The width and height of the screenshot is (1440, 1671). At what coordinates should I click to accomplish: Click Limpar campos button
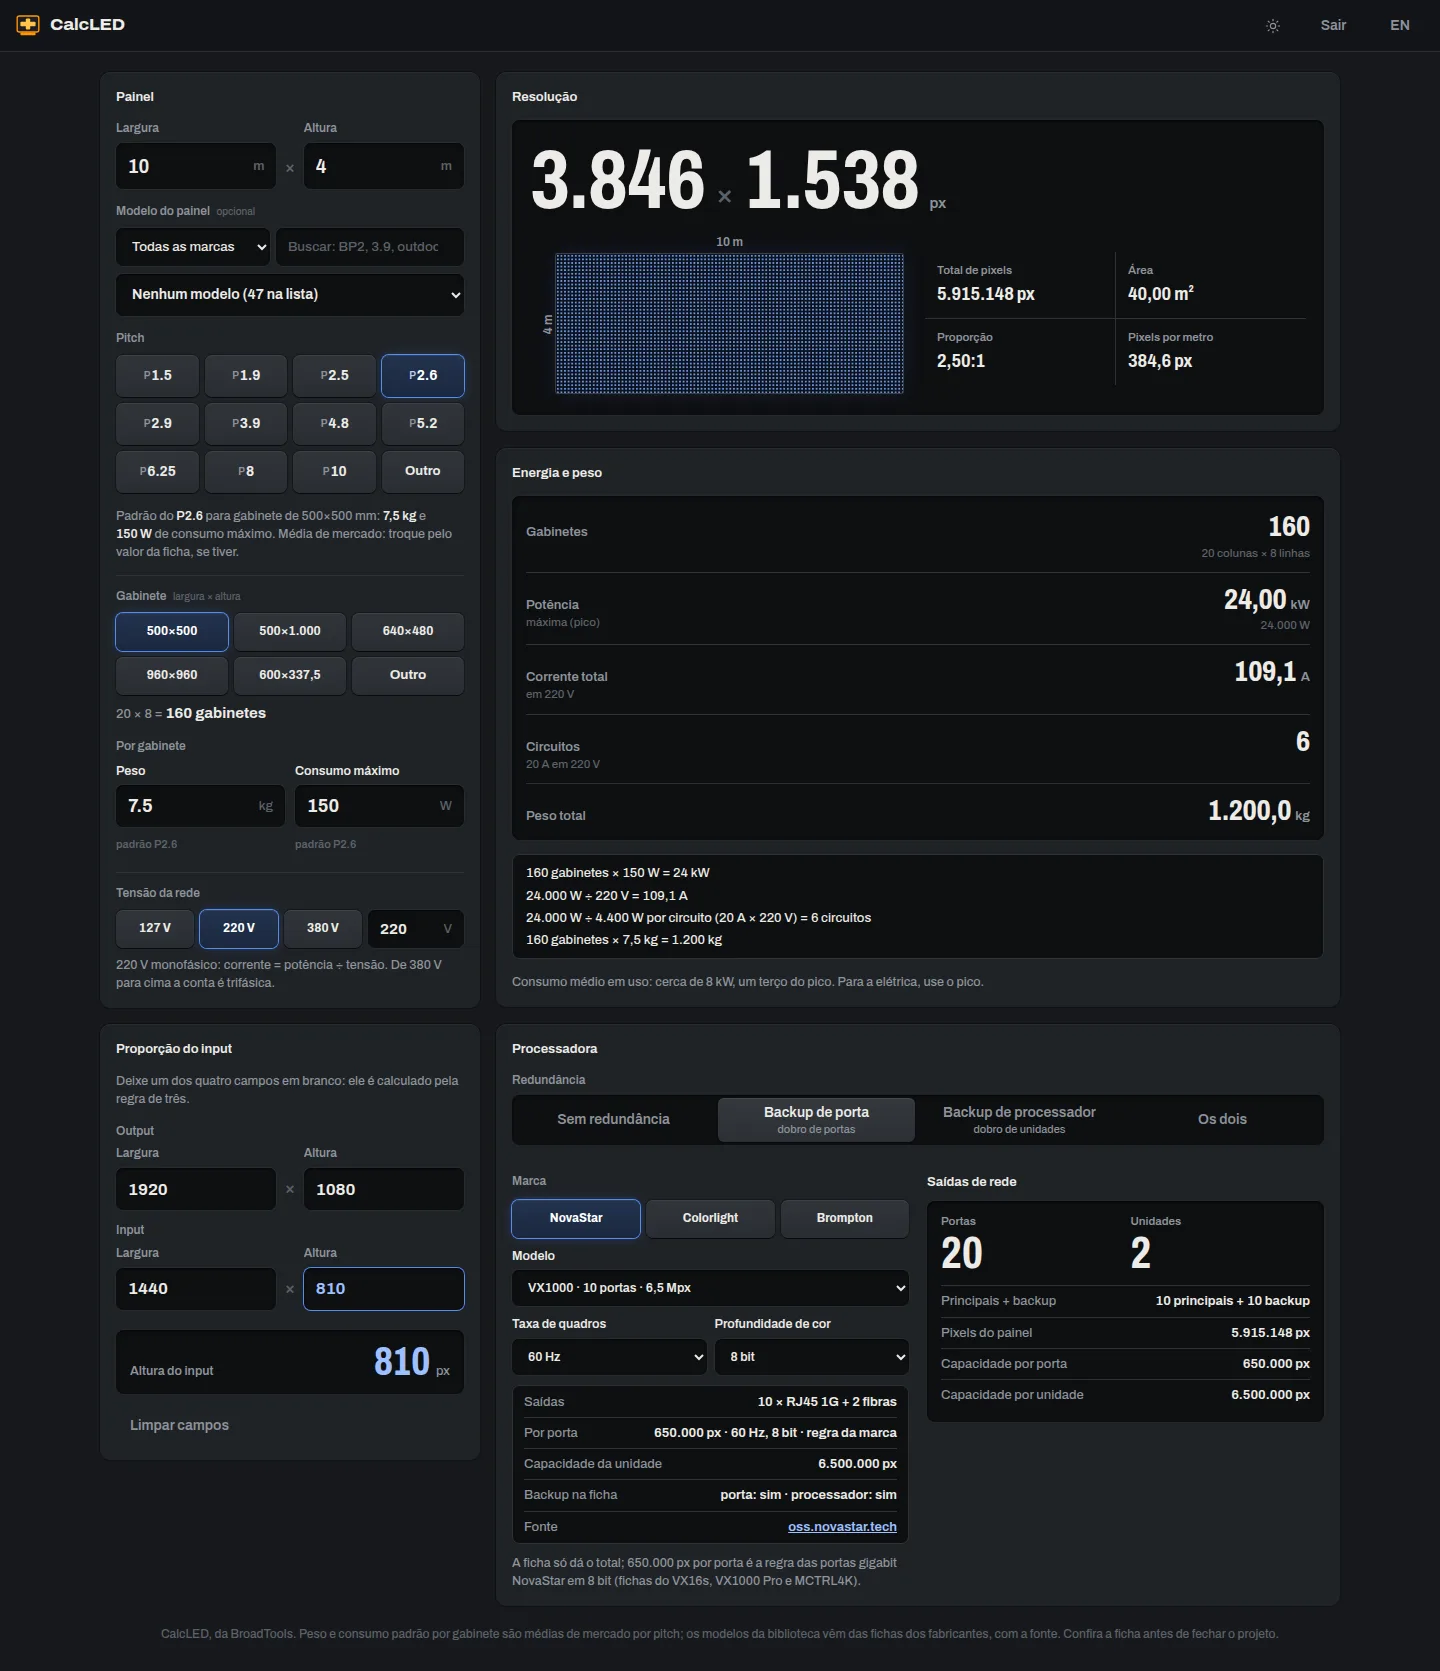click(x=180, y=1426)
